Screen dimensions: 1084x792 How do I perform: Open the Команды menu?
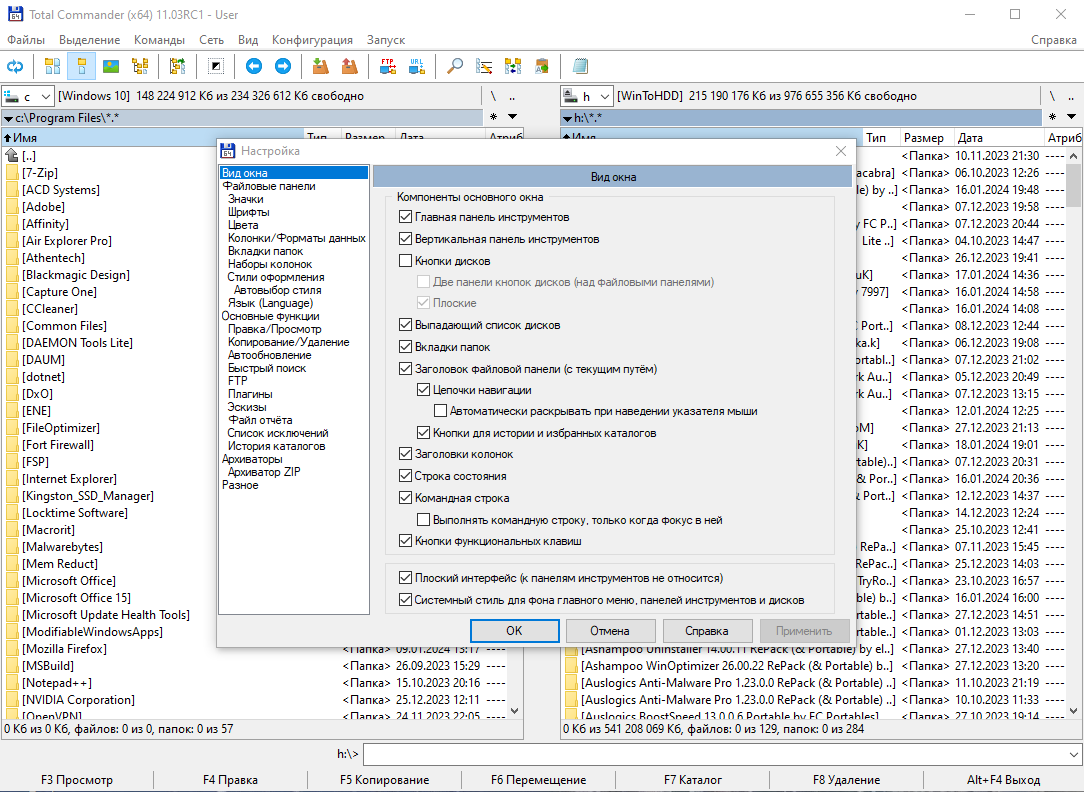[x=159, y=40]
